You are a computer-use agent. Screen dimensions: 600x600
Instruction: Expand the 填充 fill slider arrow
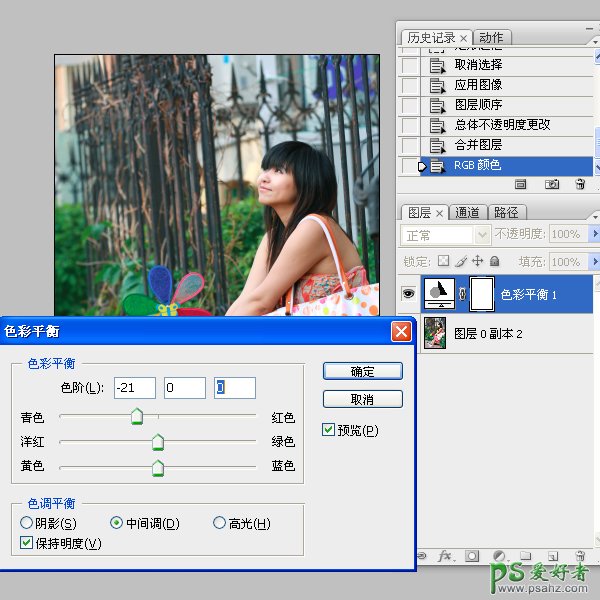[x=595, y=262]
